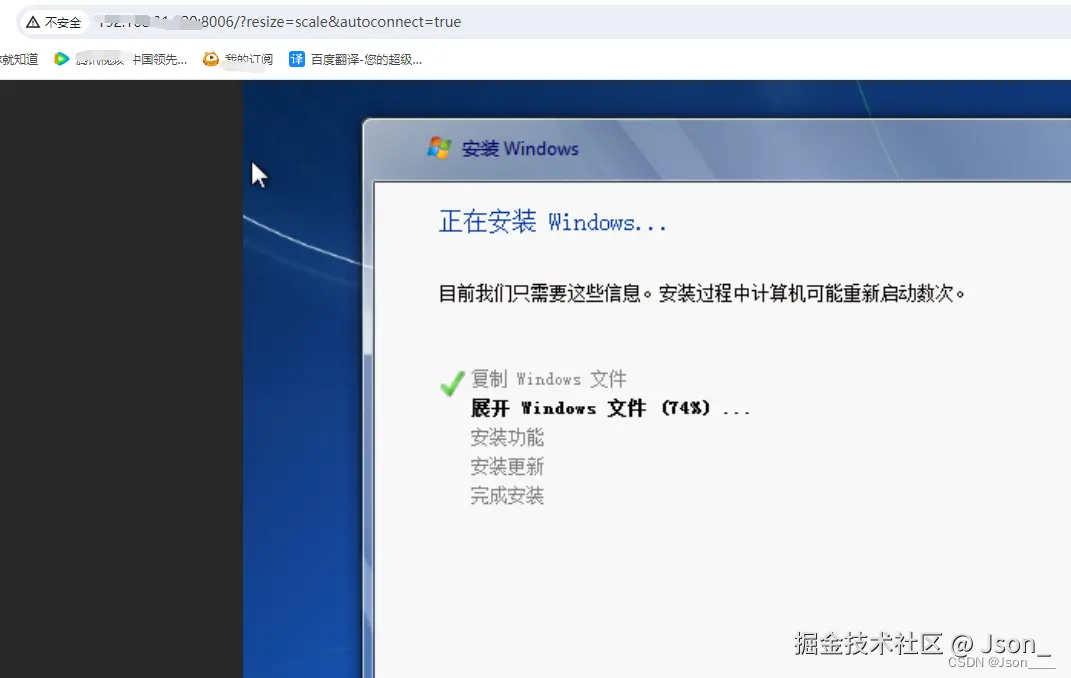Click the 正在安装 Windows... heading

point(553,222)
